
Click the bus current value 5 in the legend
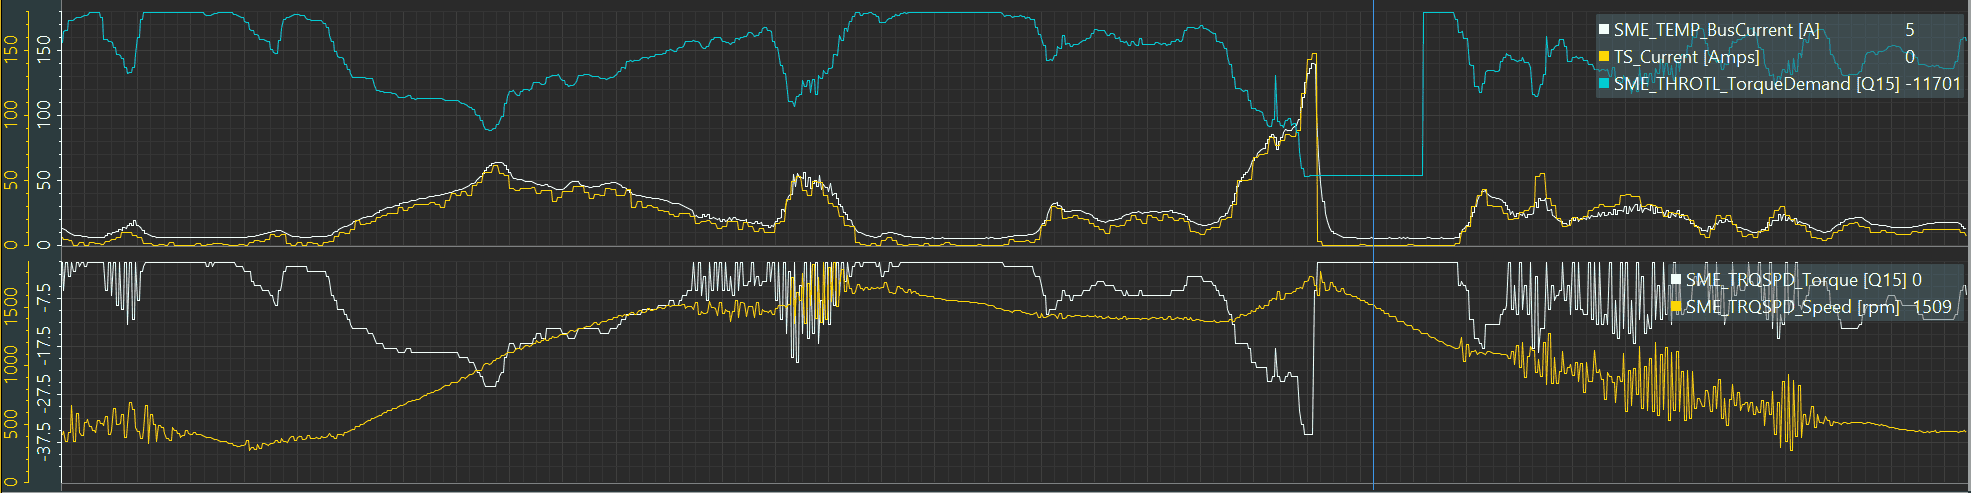(x=1909, y=30)
